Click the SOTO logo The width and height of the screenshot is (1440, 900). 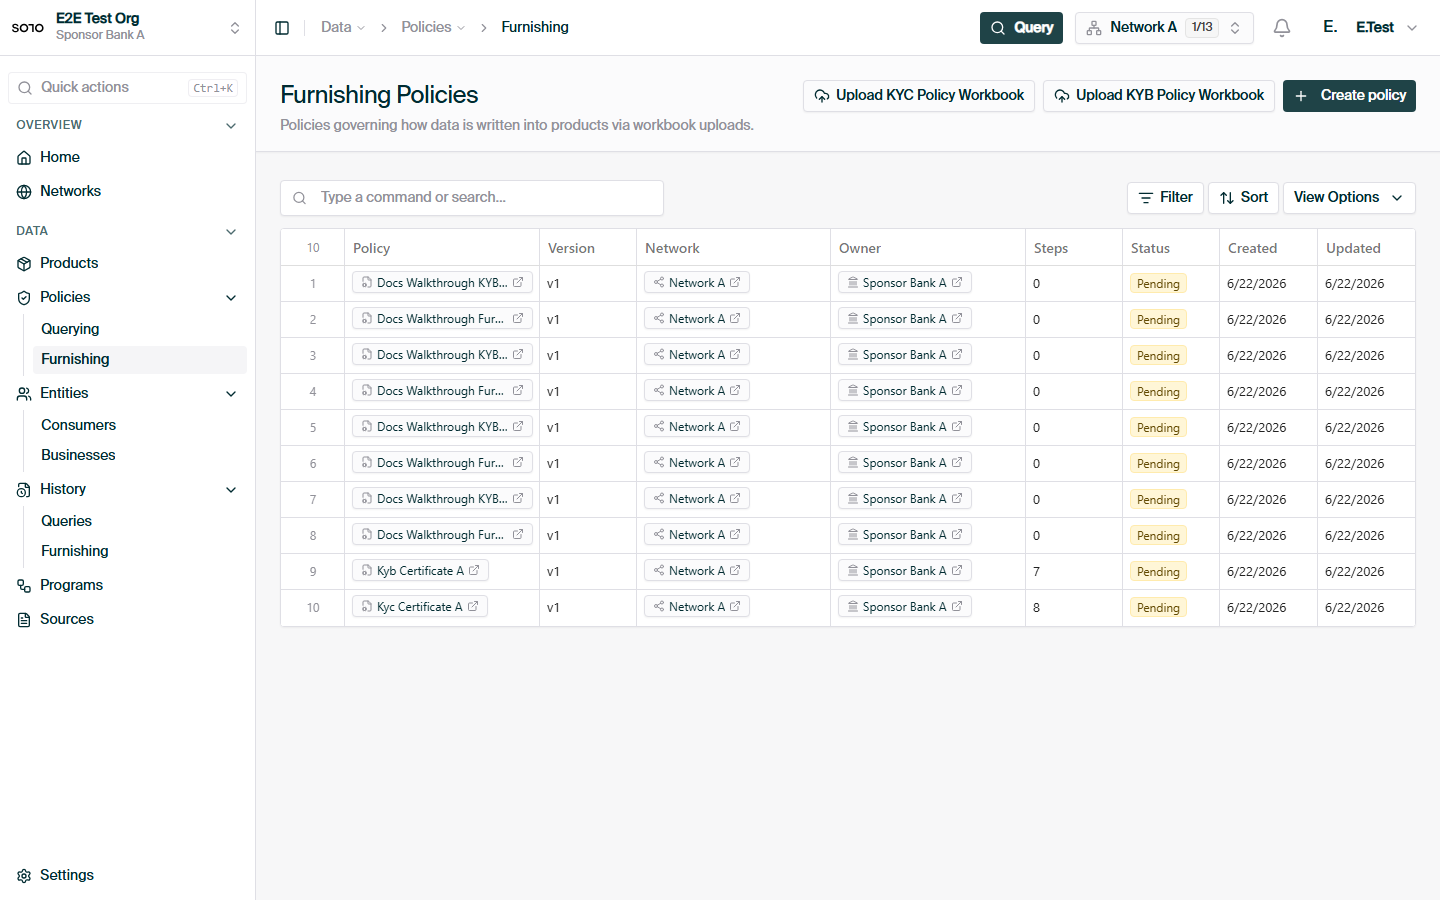(28, 28)
